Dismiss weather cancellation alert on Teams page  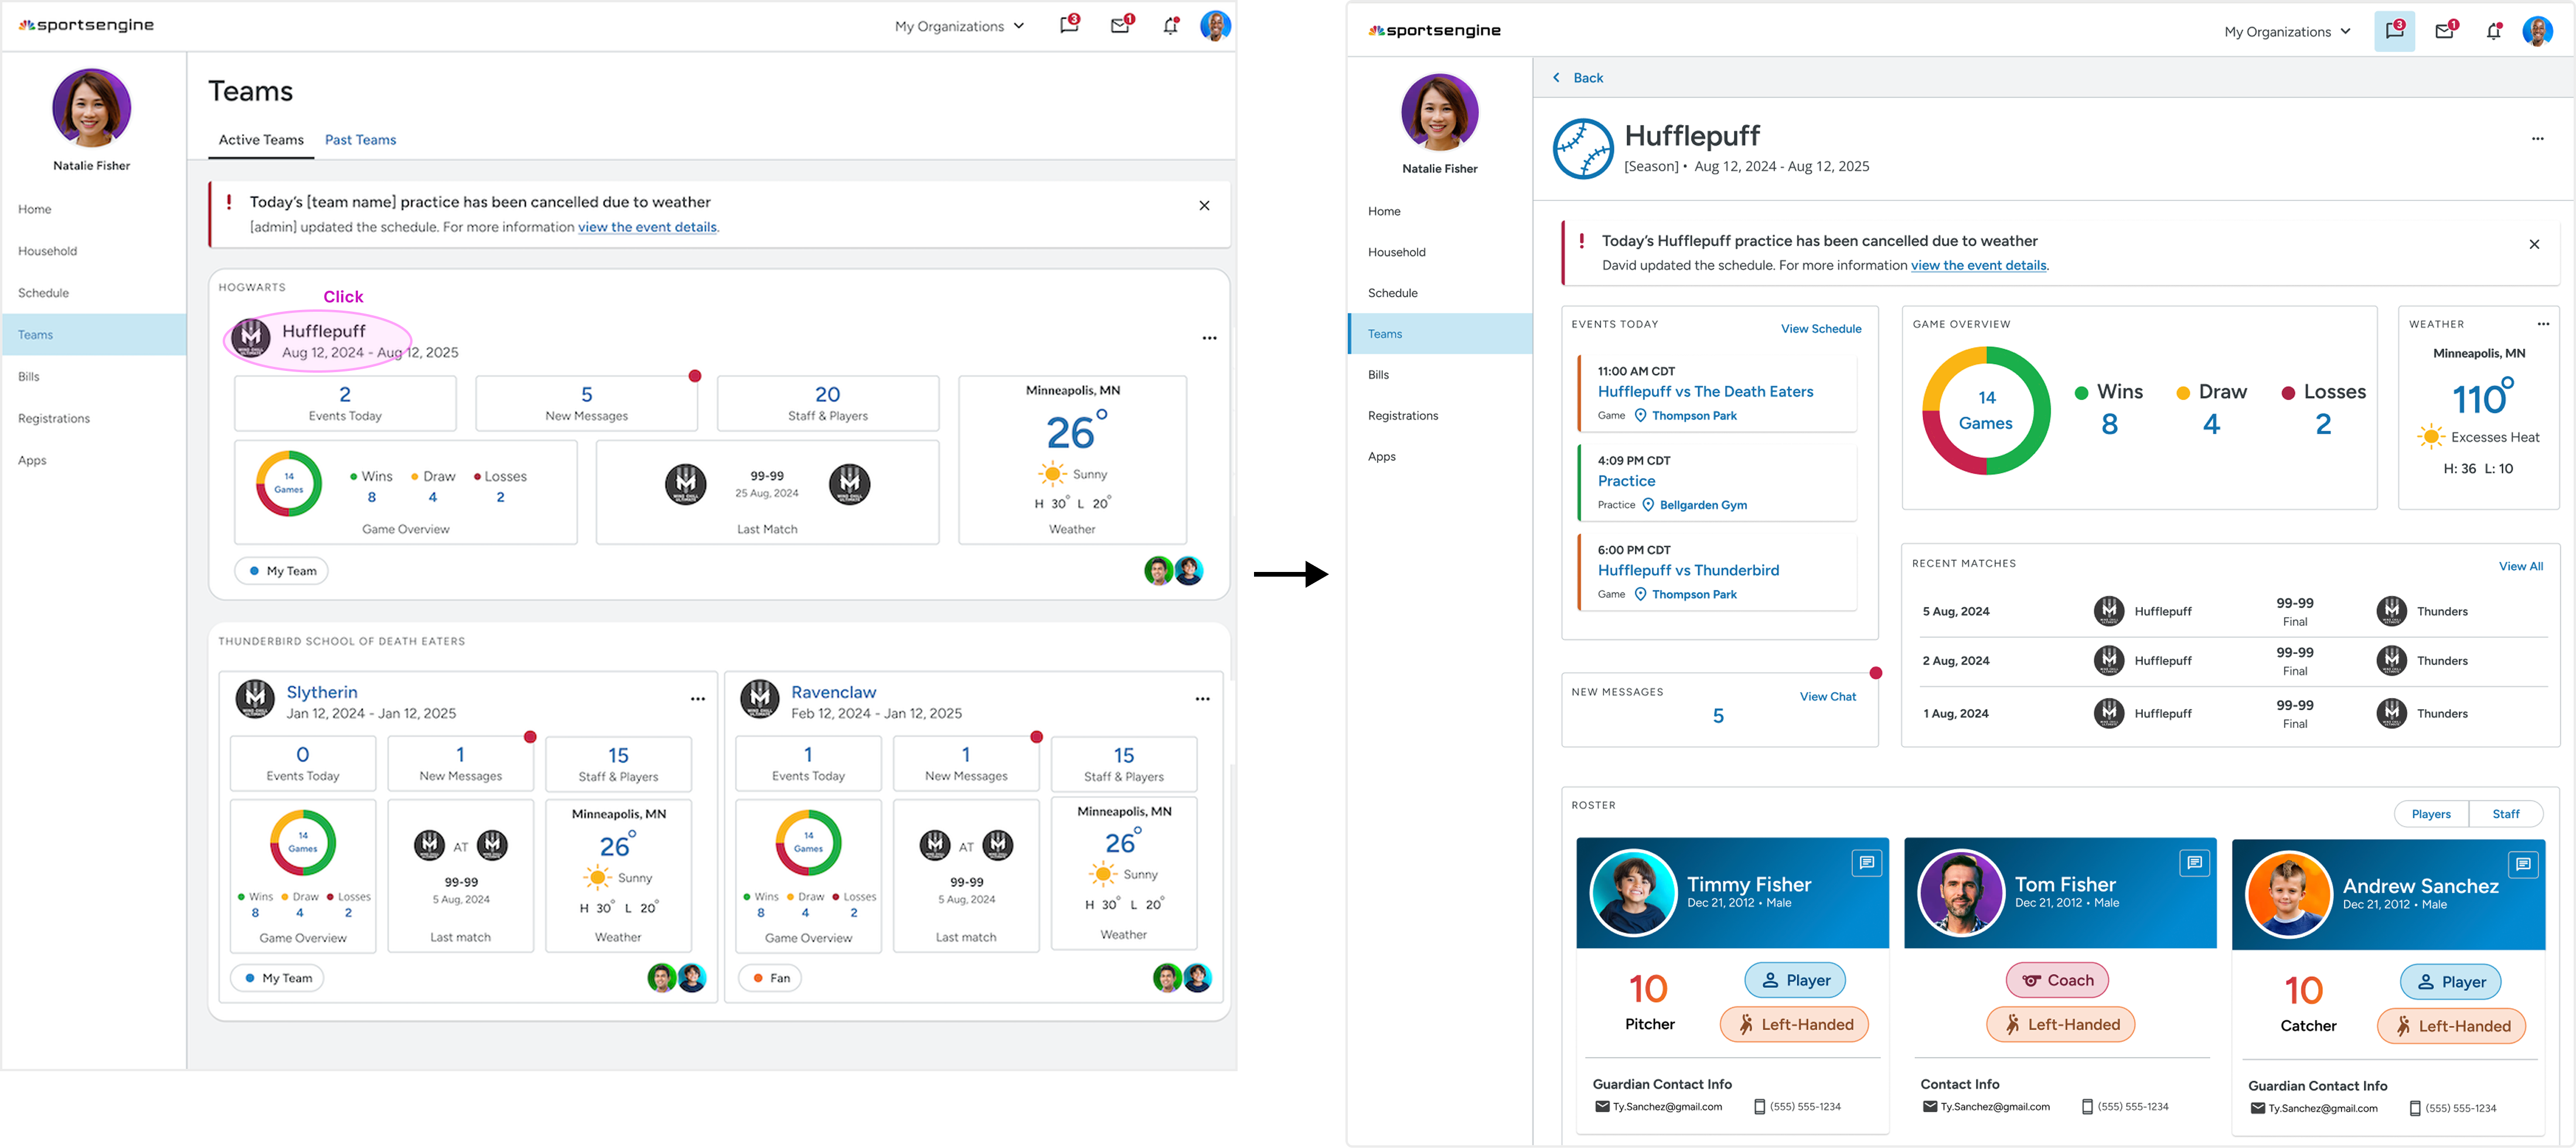click(x=1204, y=206)
